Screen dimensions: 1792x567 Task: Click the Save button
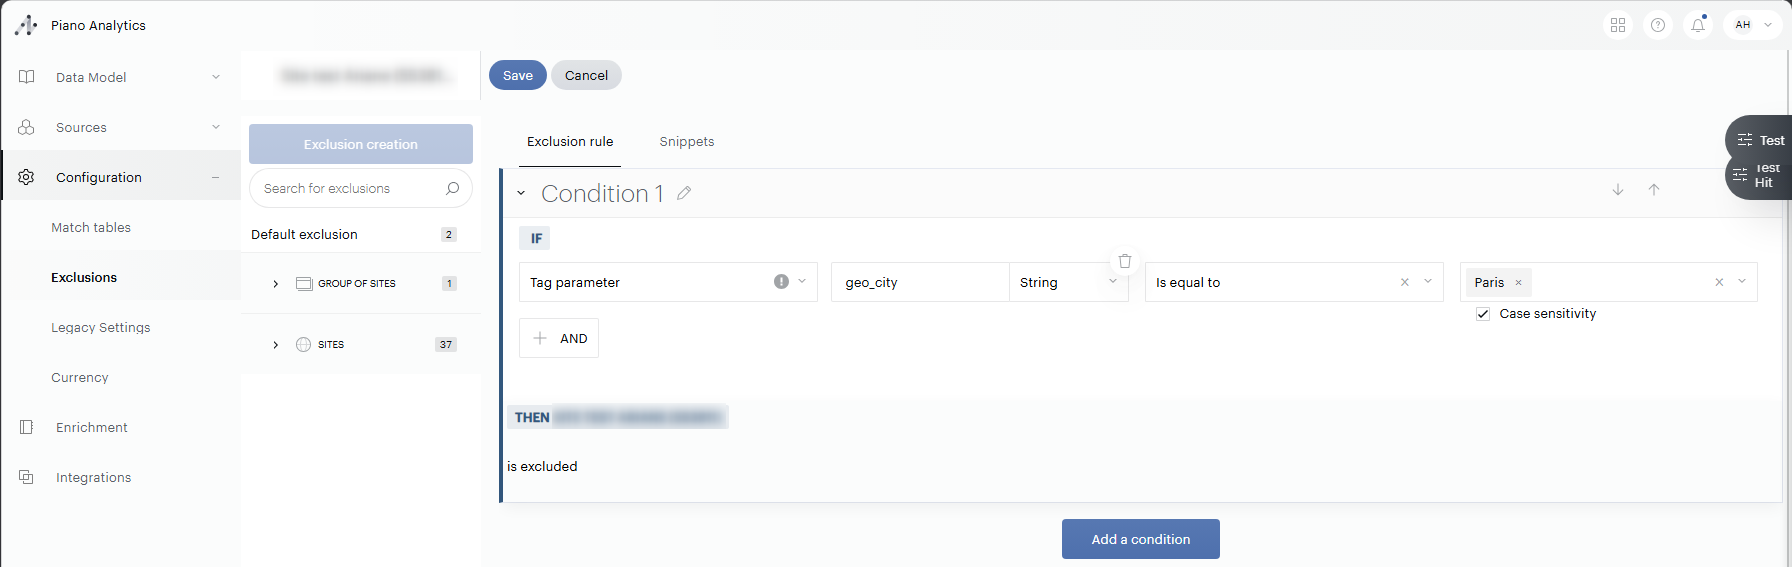tap(517, 75)
